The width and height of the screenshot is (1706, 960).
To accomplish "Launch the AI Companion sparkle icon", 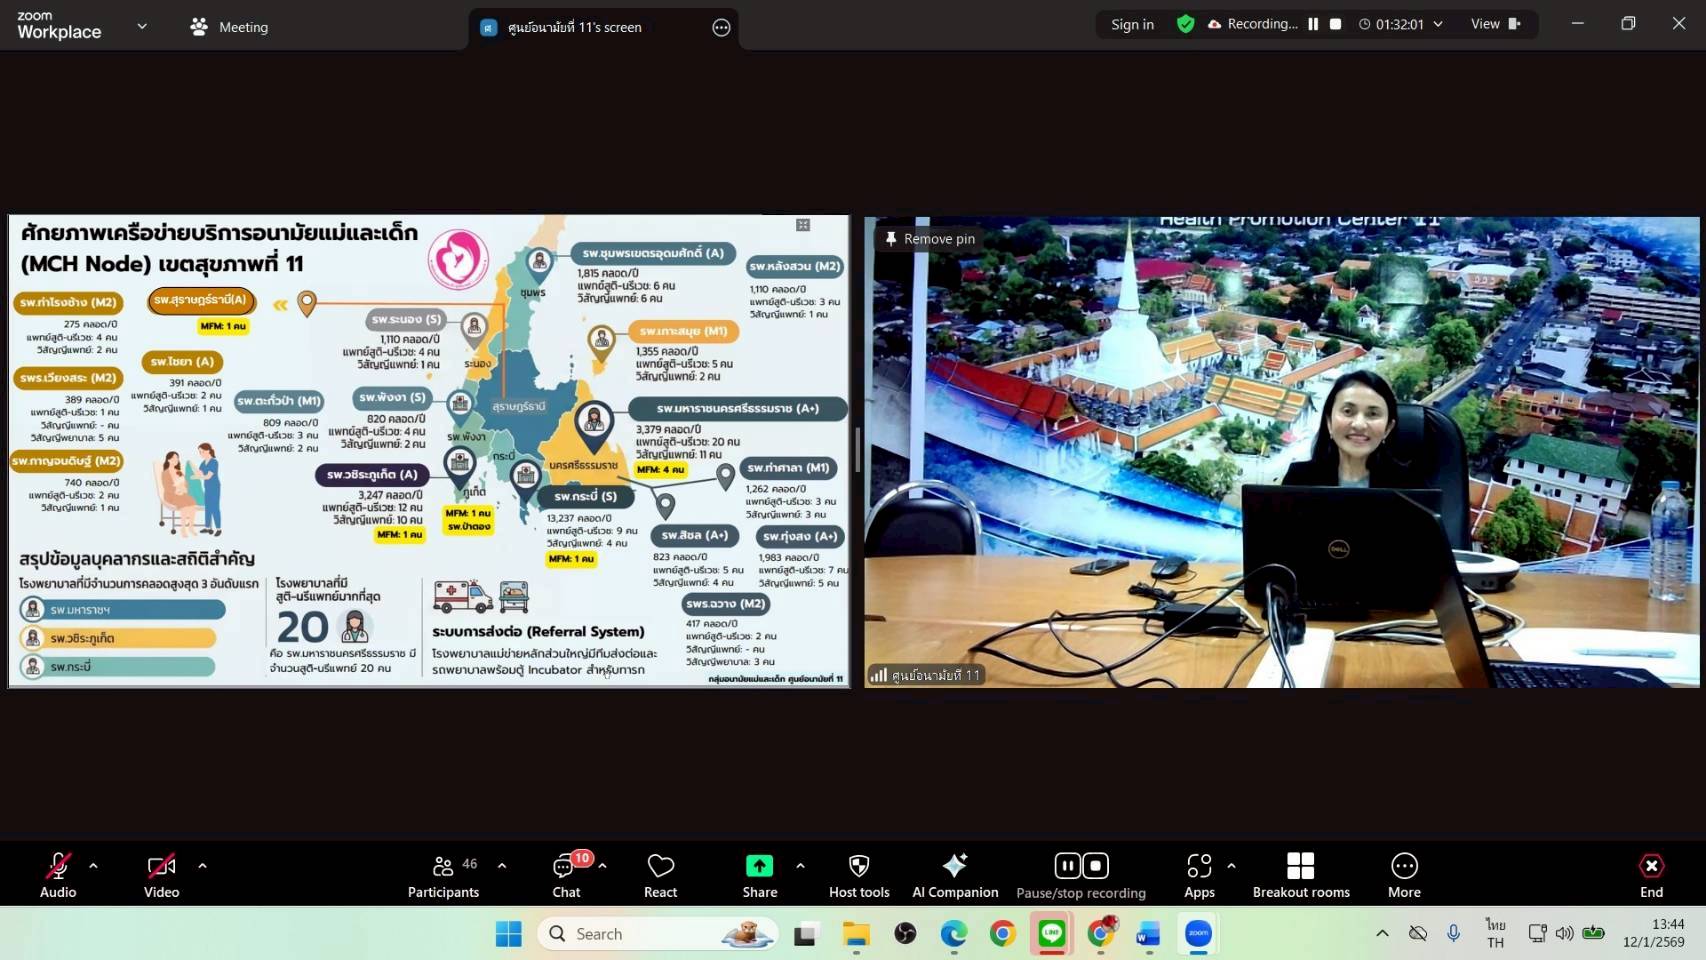I will tap(955, 866).
